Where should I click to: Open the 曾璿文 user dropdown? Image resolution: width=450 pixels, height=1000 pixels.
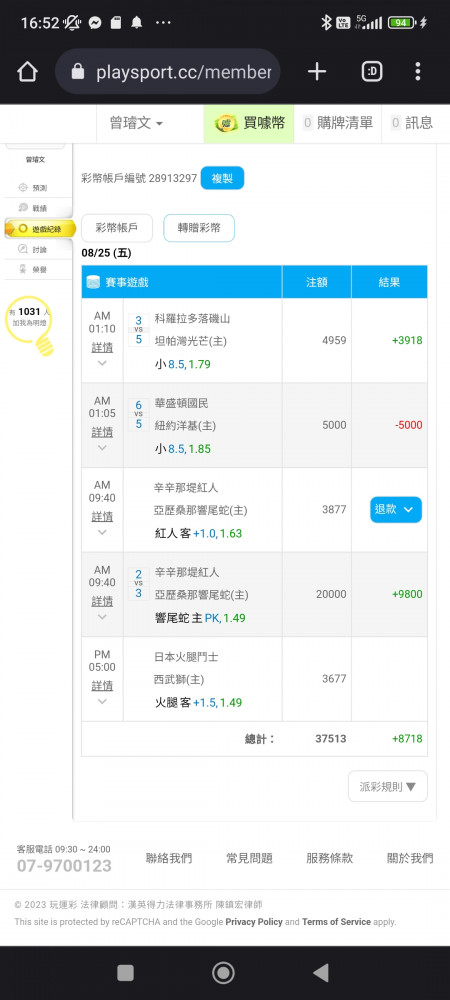point(136,124)
